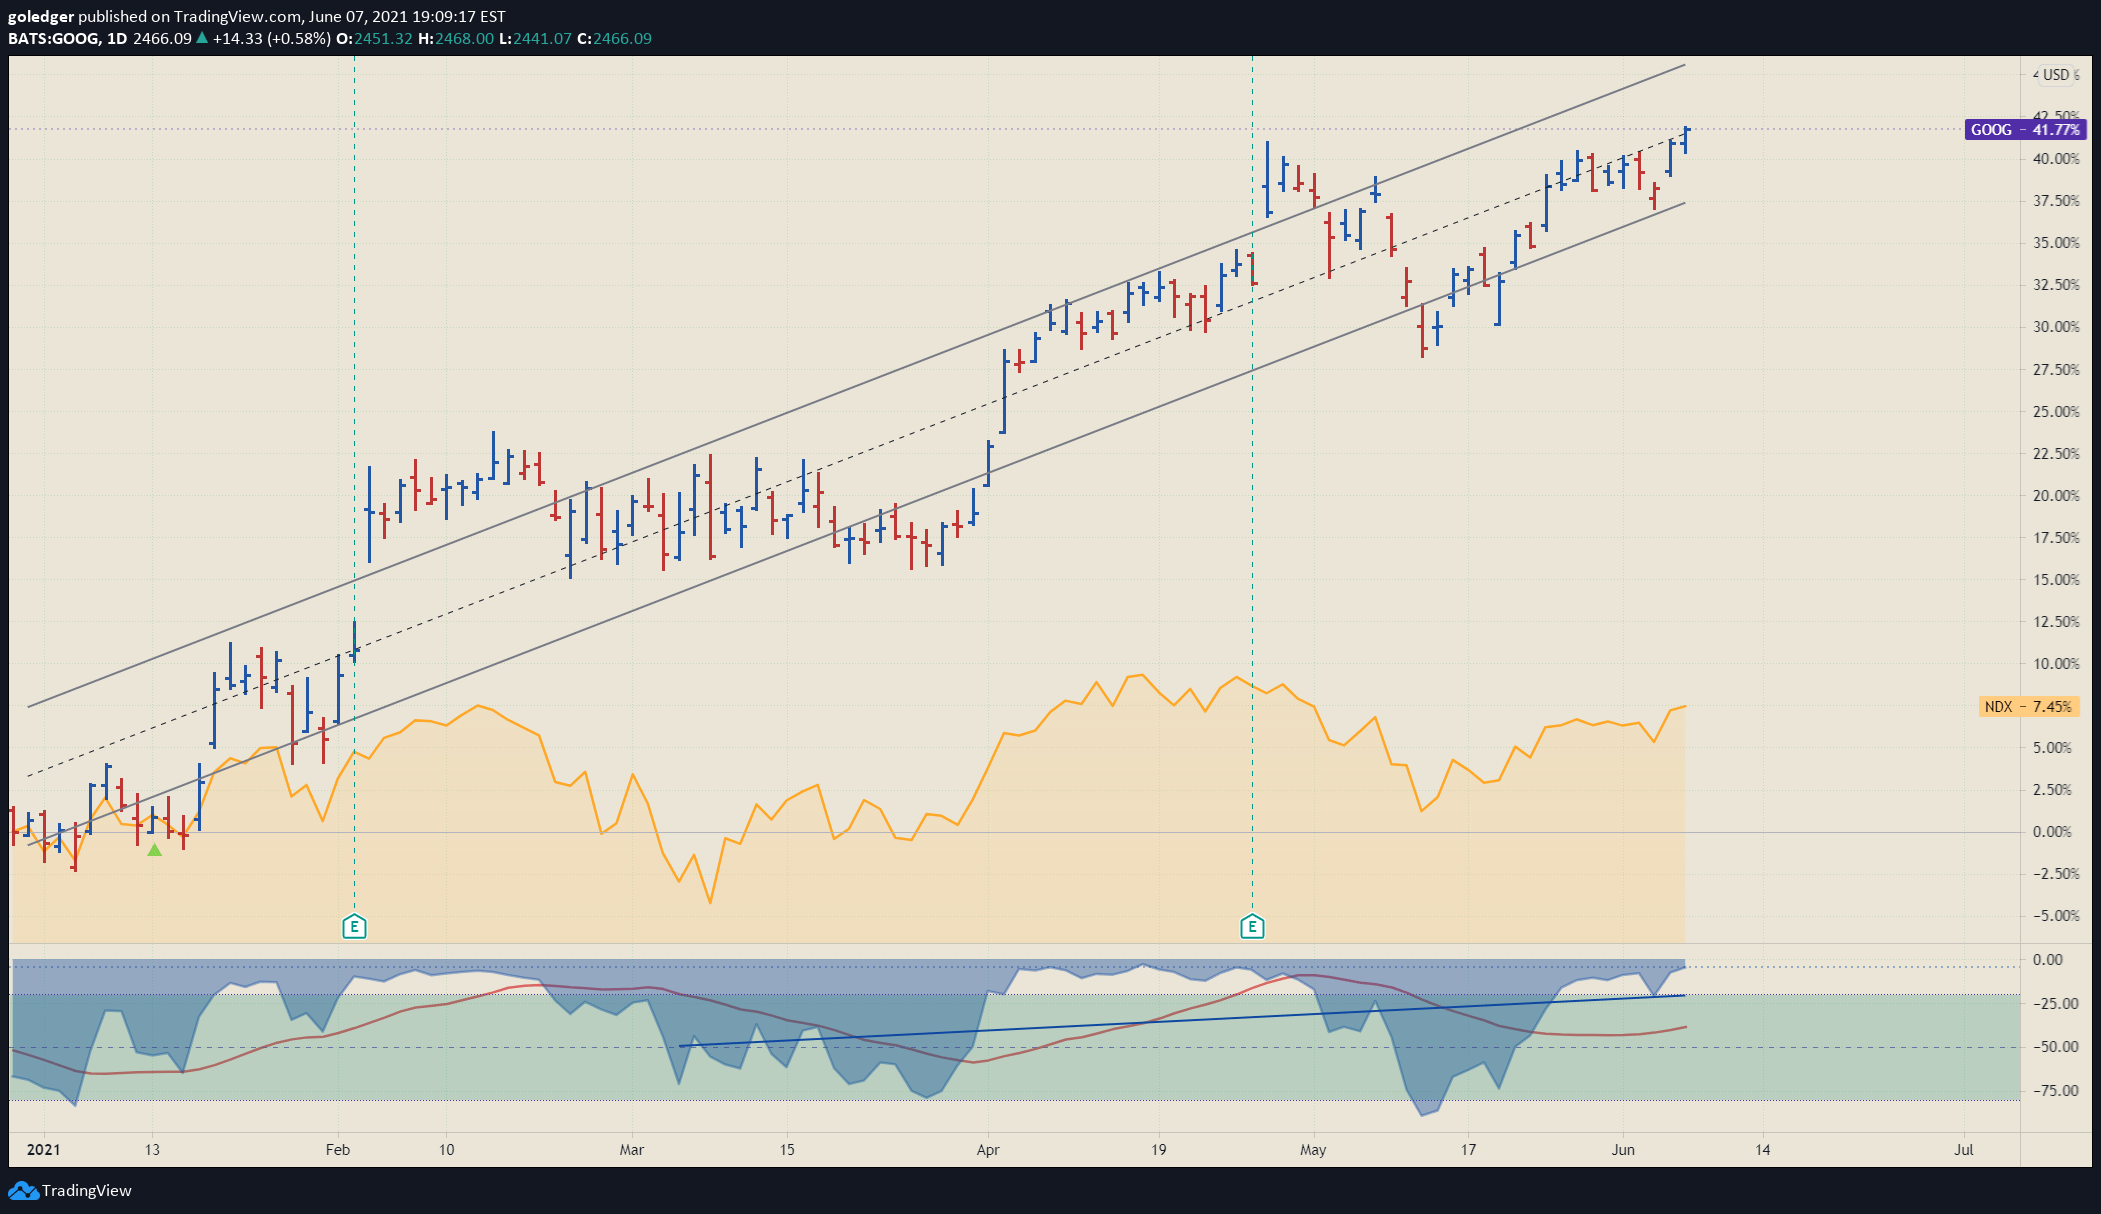This screenshot has height=1214, width=2101.
Task: Click the Mar label on time axis
Action: [631, 1150]
